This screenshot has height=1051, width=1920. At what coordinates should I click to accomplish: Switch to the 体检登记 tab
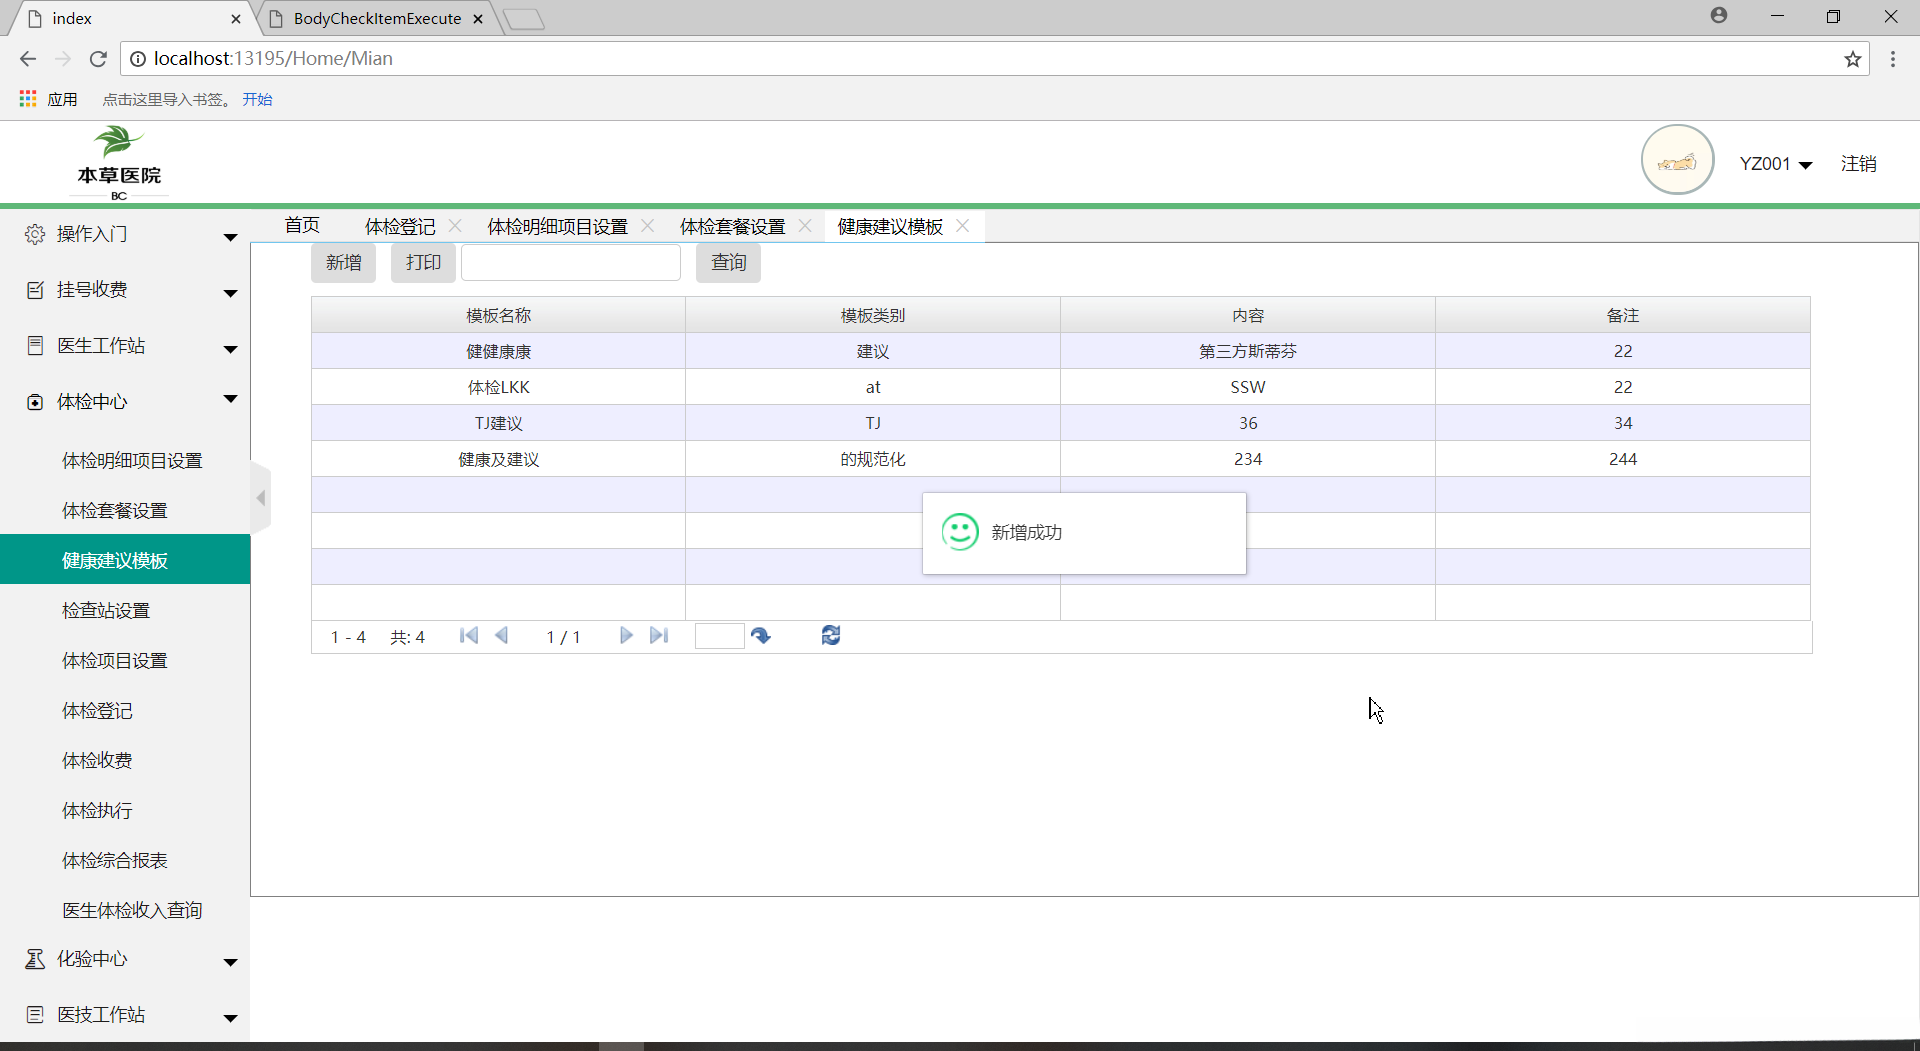click(x=400, y=227)
